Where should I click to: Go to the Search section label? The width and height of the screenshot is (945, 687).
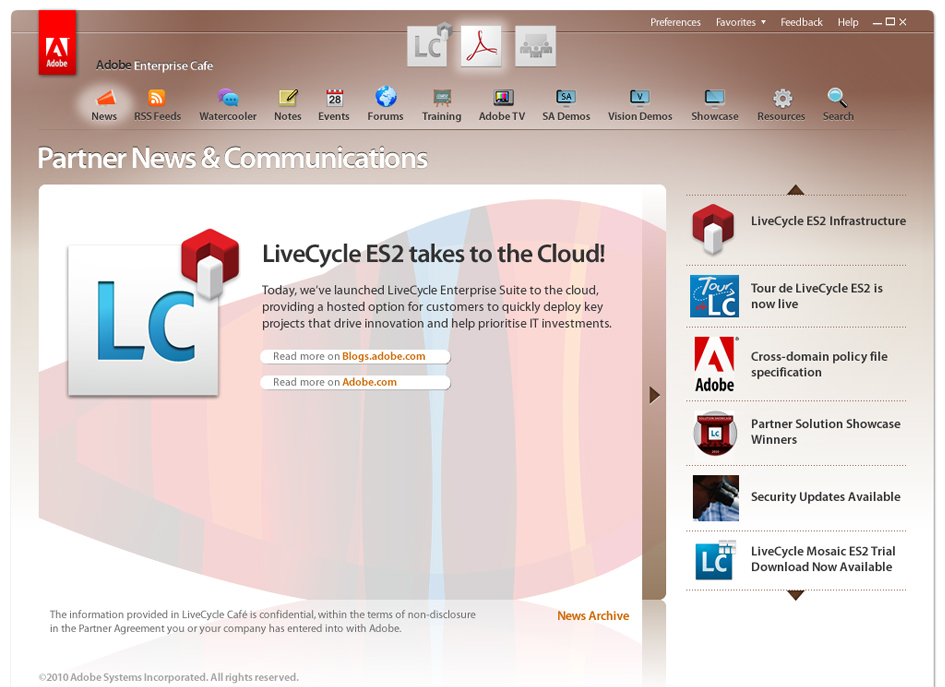(x=838, y=116)
